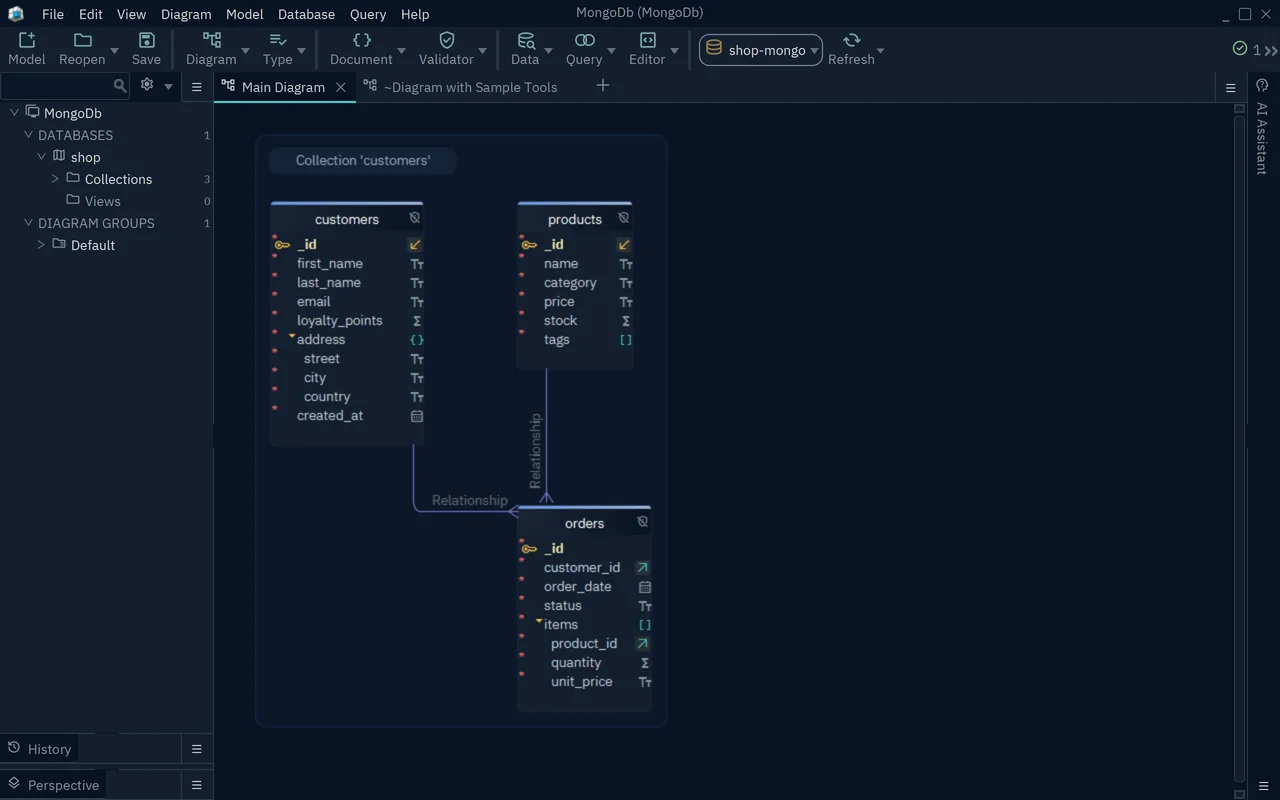
Task: Click the green check status indicator
Action: [1240, 49]
